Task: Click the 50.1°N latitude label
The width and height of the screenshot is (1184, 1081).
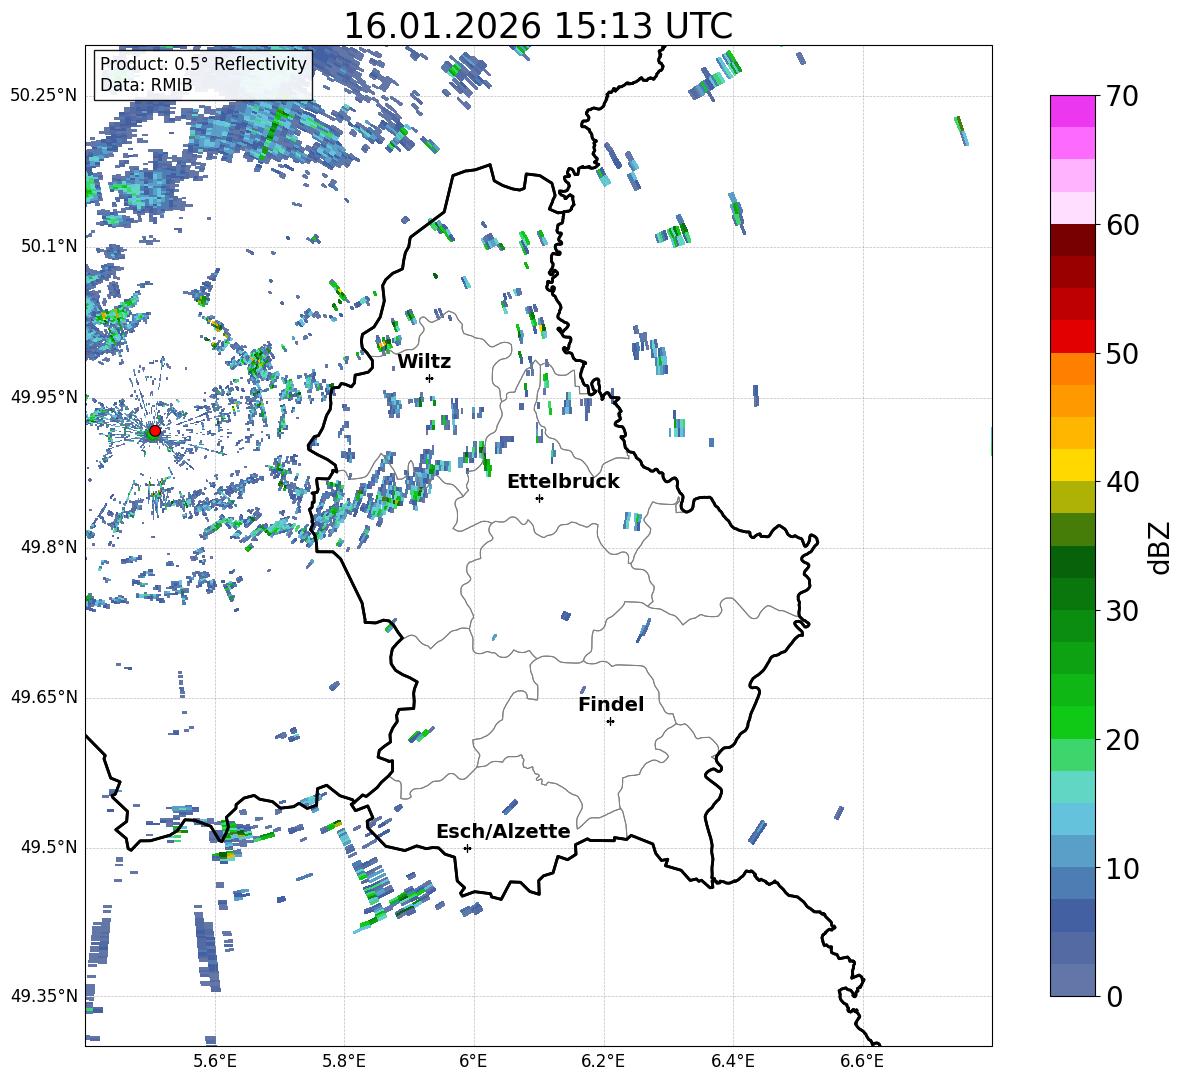Action: [x=50, y=247]
